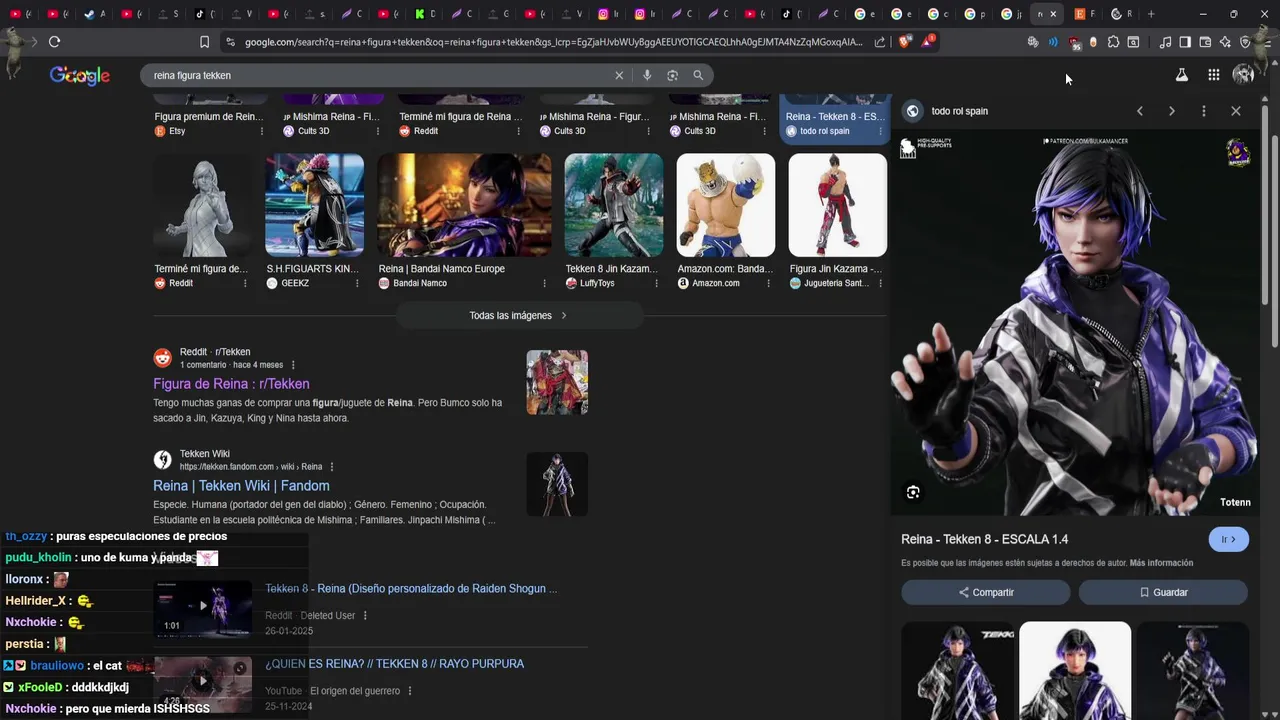Open a new browser tab

(1151, 14)
